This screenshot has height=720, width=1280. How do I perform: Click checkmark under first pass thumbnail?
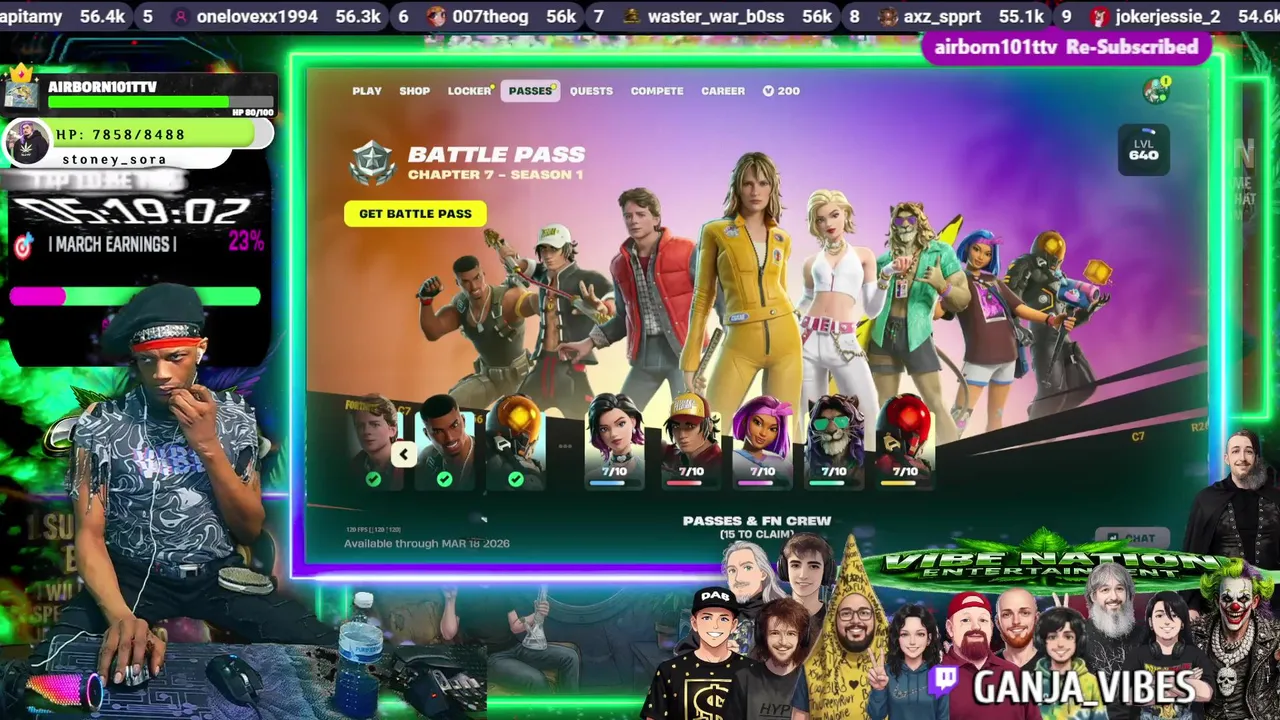click(x=373, y=480)
